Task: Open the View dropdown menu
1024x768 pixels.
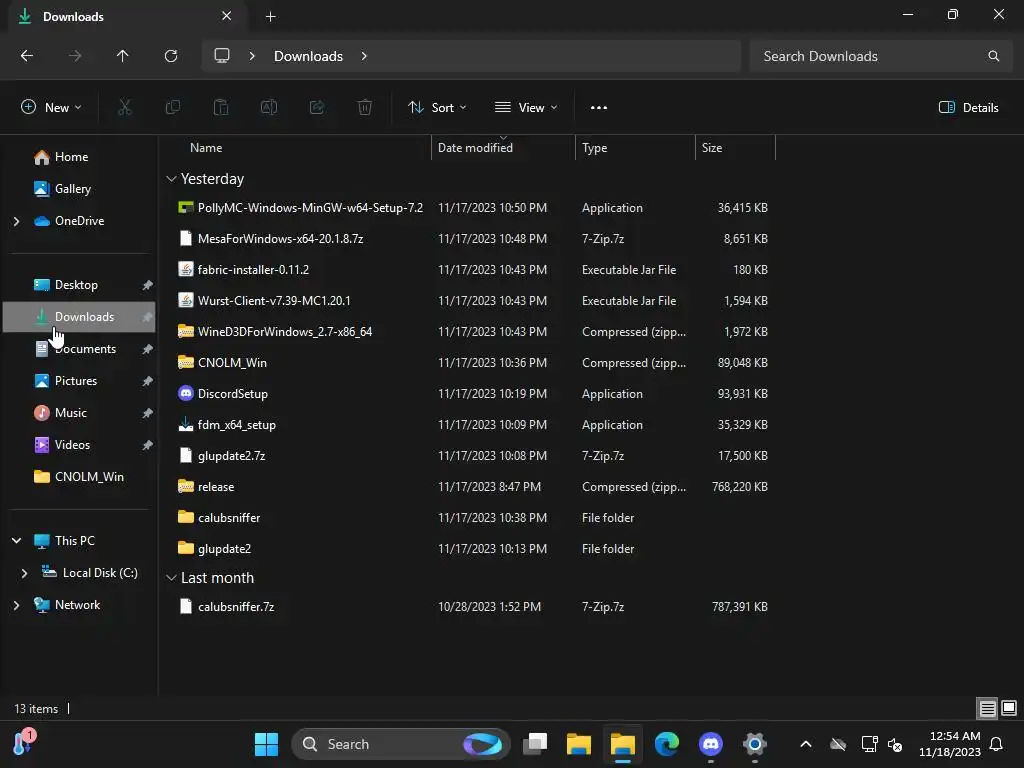Action: coord(526,108)
